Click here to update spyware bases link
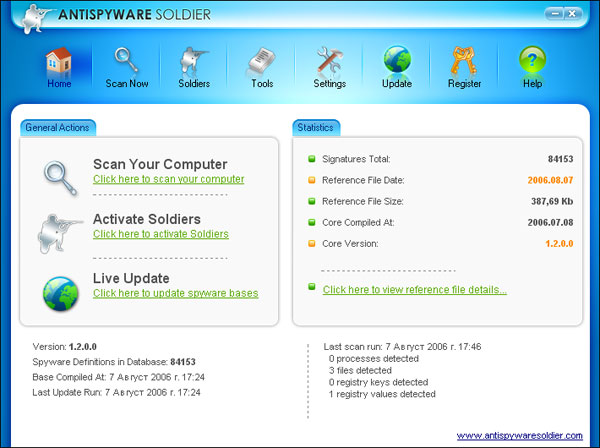Viewport: 600px width, 448px height. 176,293
